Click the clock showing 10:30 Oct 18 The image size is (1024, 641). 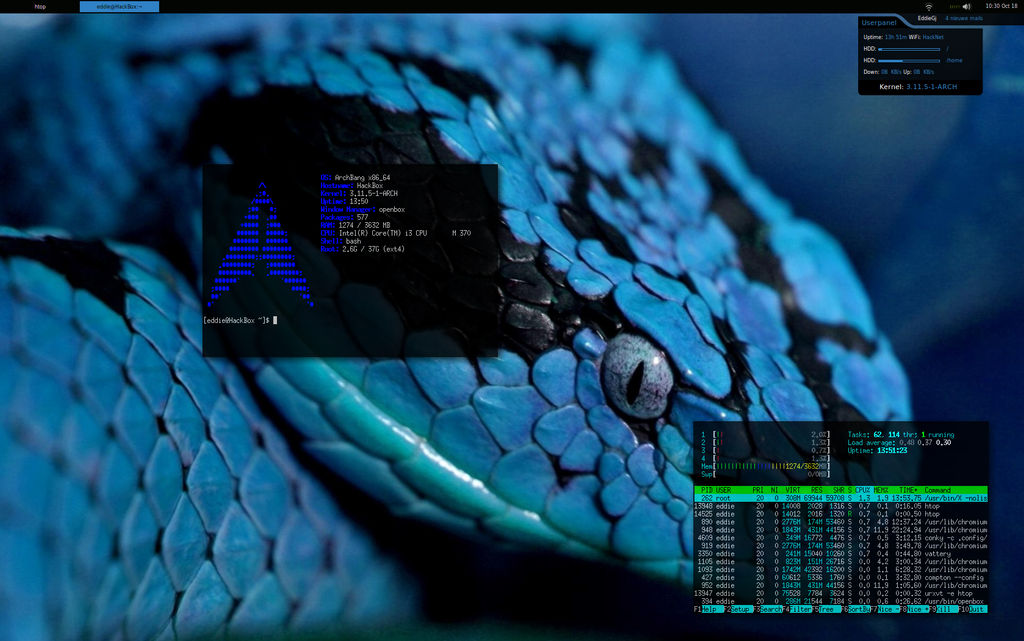(x=1001, y=6)
